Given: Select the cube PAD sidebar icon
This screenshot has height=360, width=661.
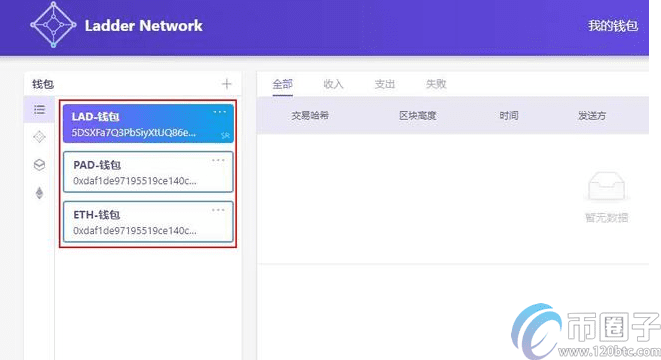Looking at the screenshot, I should [39, 165].
